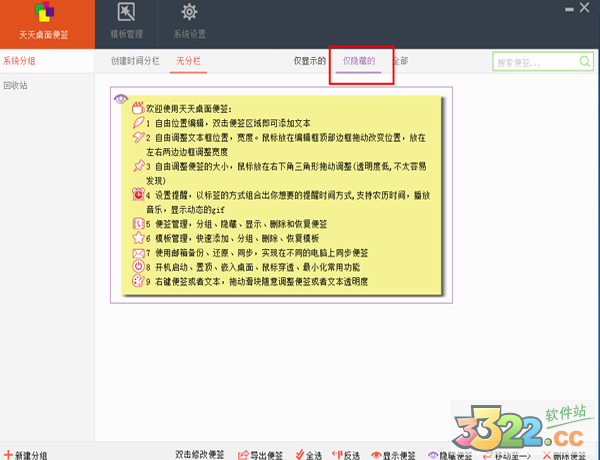Filter notes by 仅显示的
This screenshot has height=460, width=600.
(x=310, y=61)
